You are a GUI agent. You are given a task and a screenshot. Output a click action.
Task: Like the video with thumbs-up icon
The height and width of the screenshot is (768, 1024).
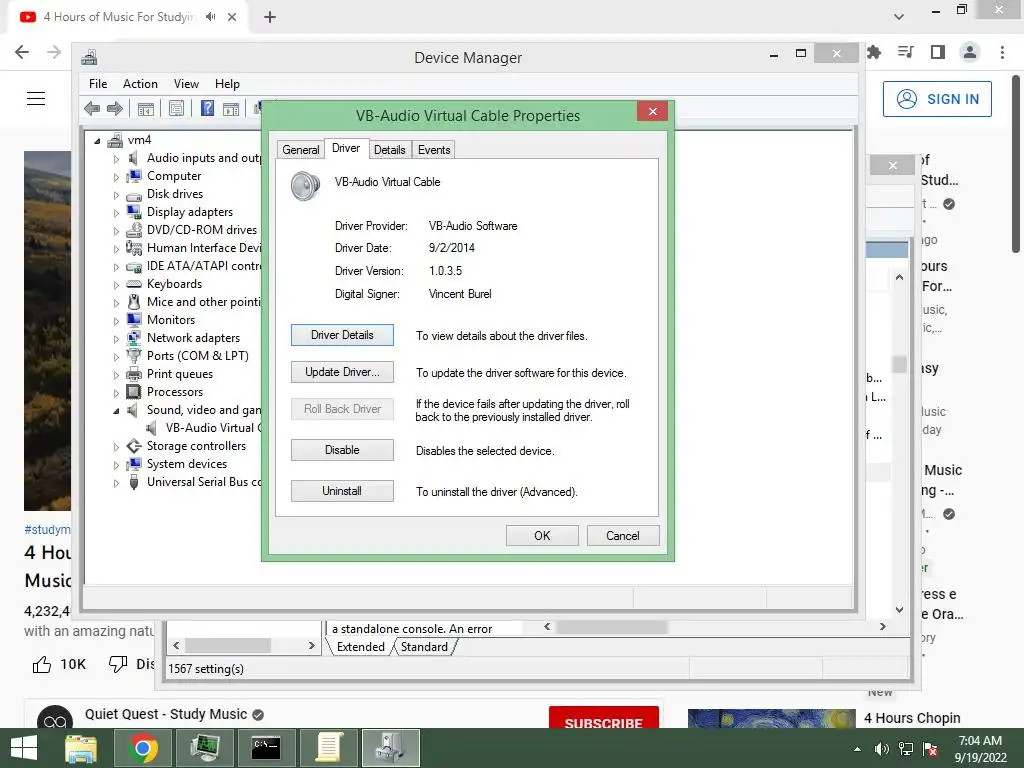42,664
